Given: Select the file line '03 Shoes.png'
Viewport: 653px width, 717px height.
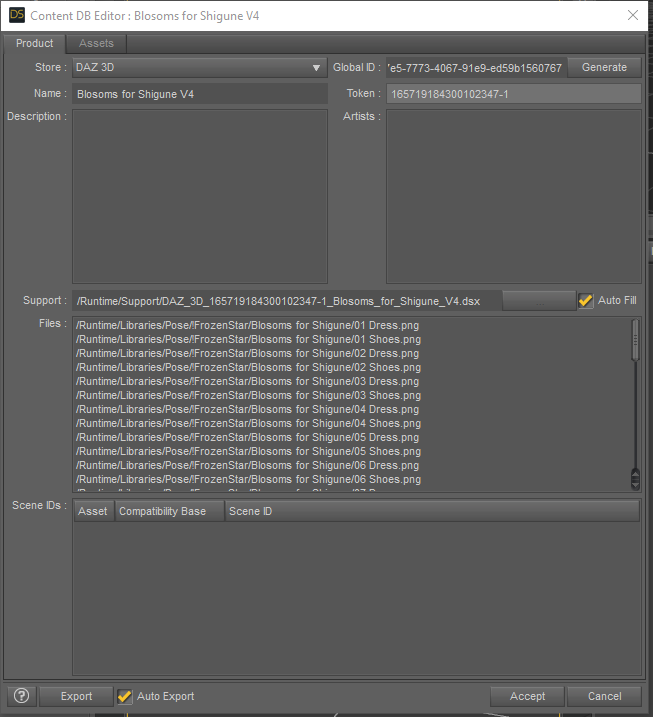Looking at the screenshot, I should click(x=248, y=395).
